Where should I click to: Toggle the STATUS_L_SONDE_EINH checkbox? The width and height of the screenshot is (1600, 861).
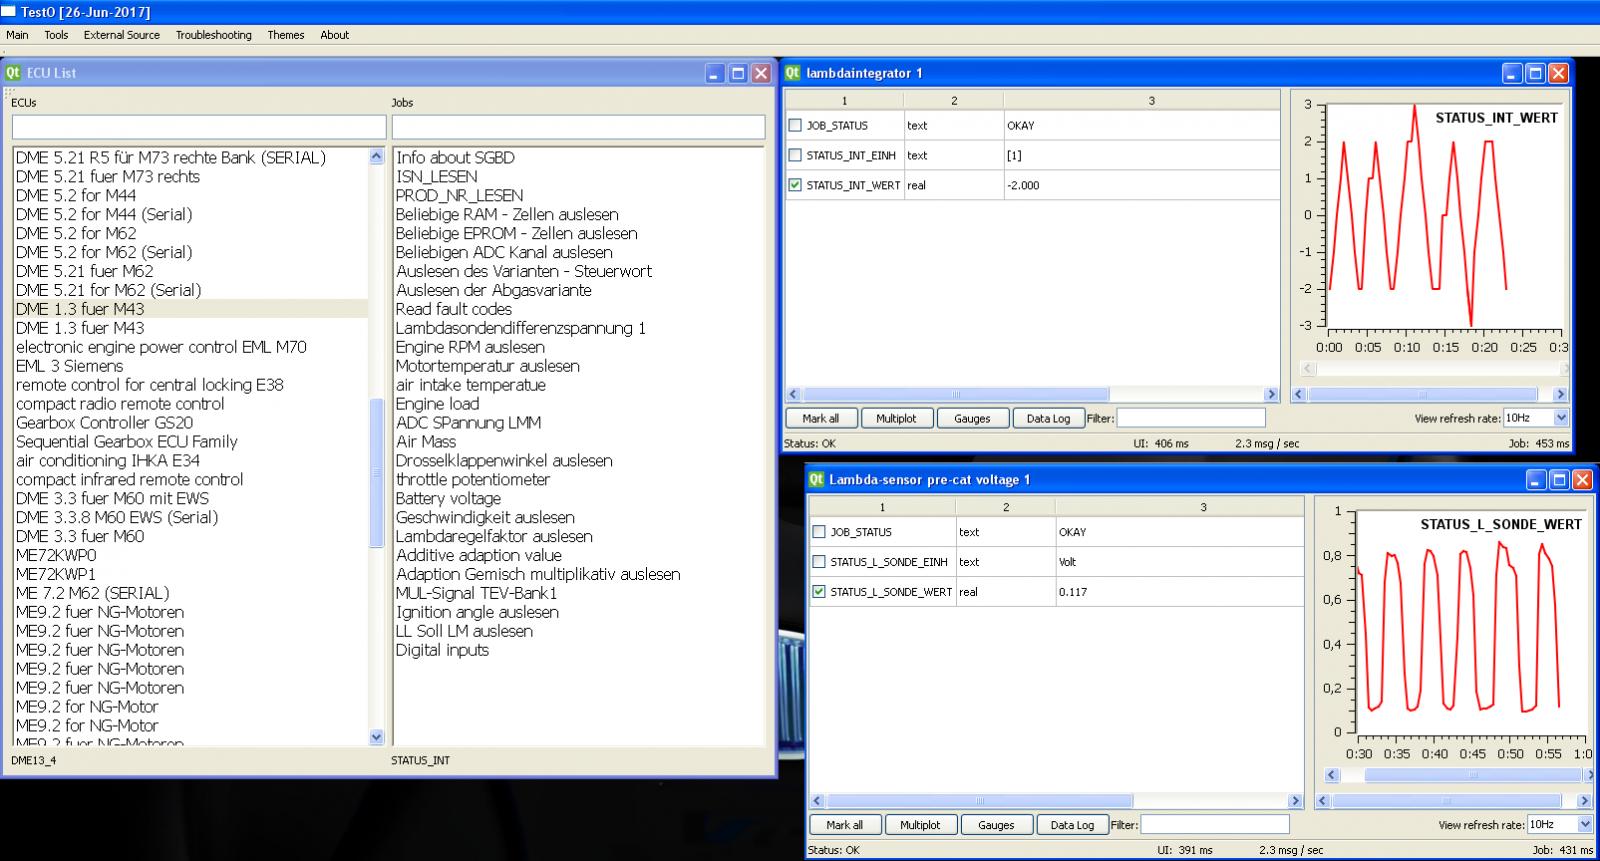819,562
